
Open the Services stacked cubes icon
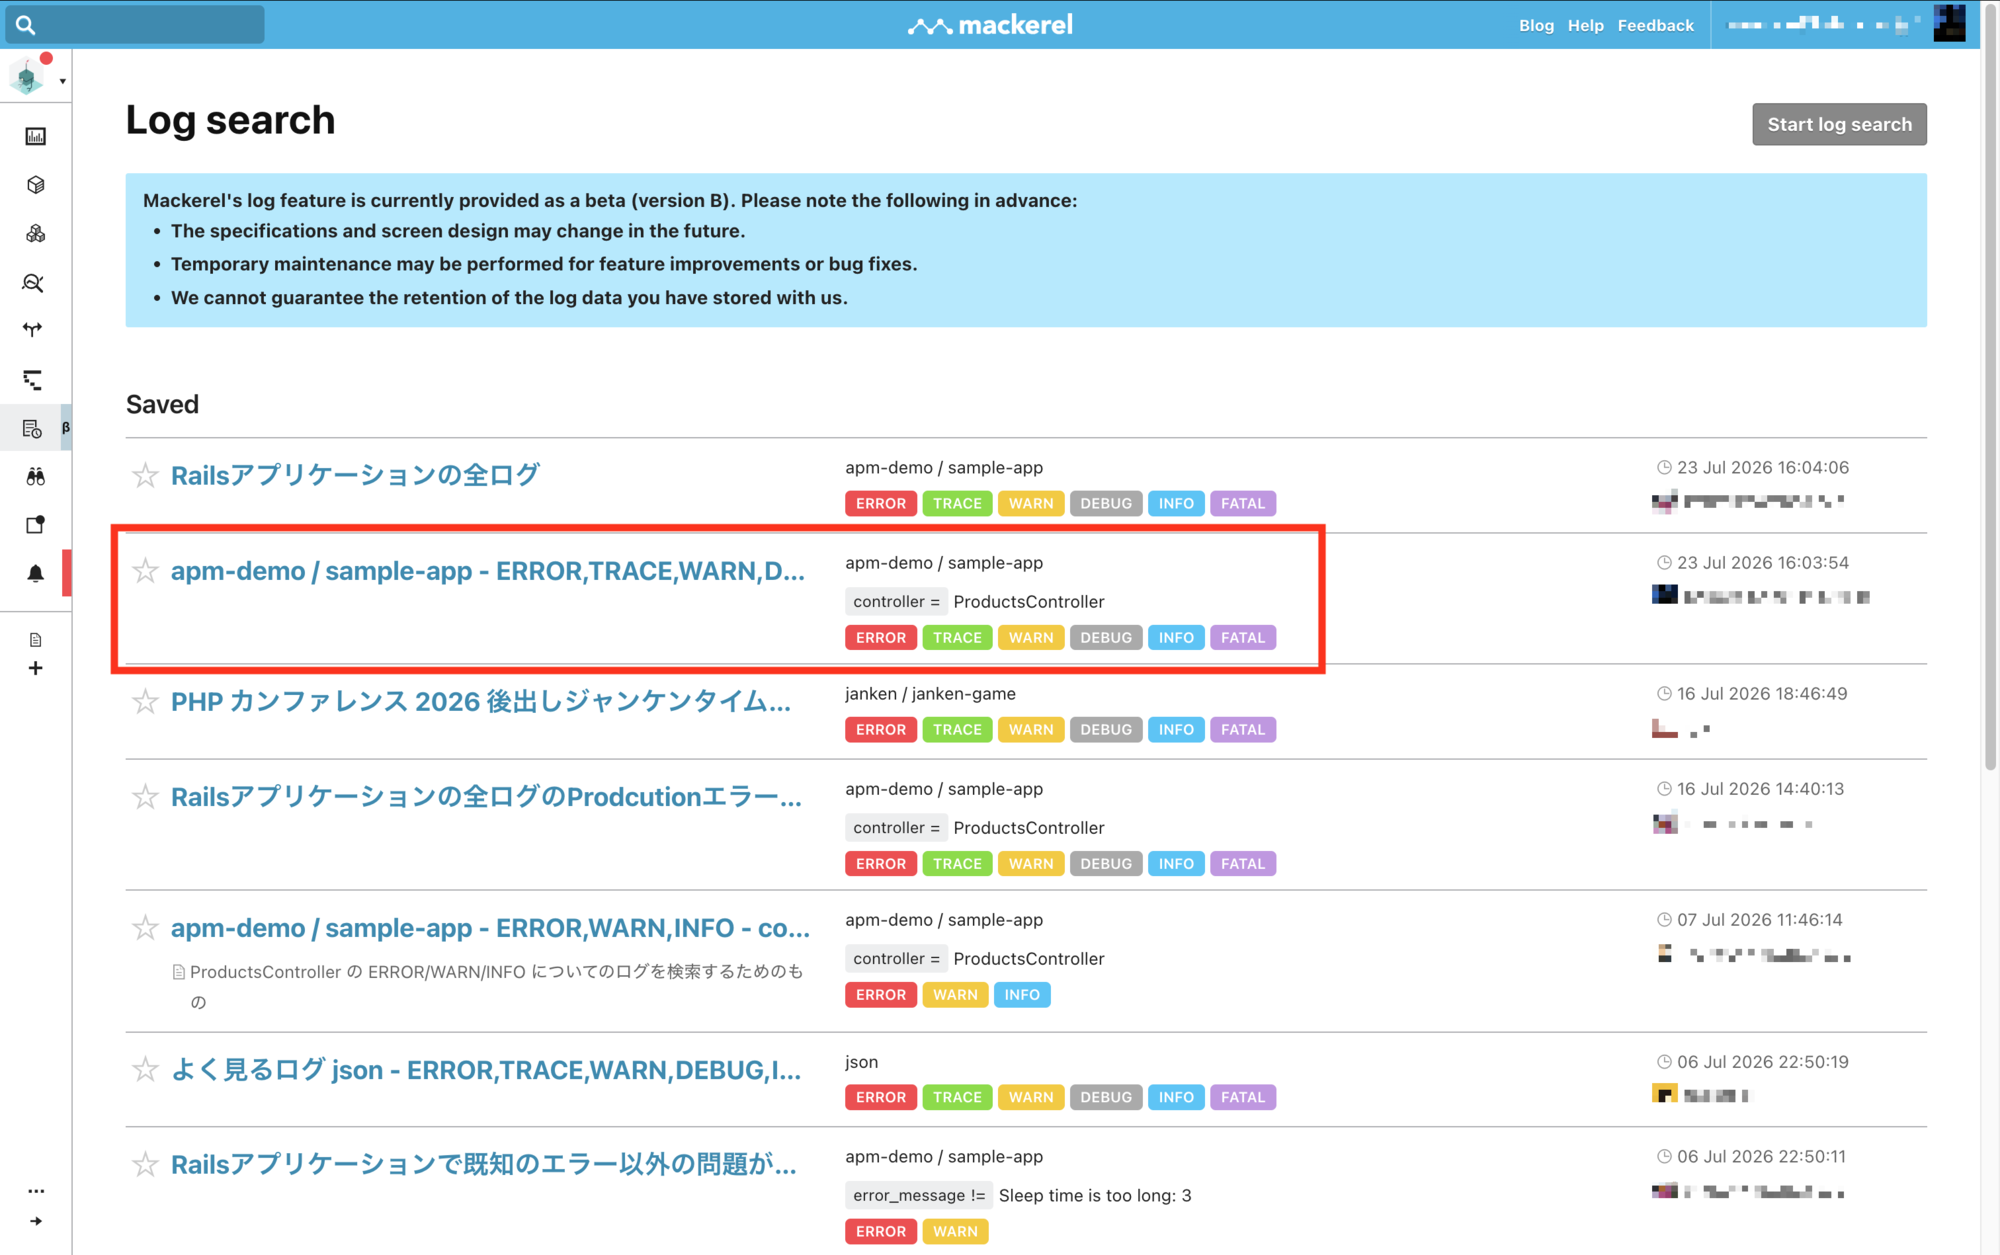coord(35,234)
